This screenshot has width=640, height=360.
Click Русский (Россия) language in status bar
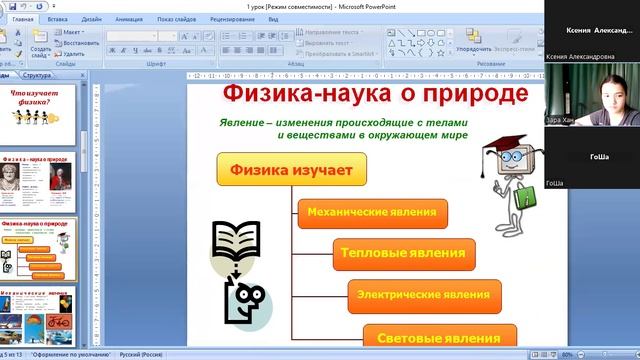pyautogui.click(x=141, y=355)
